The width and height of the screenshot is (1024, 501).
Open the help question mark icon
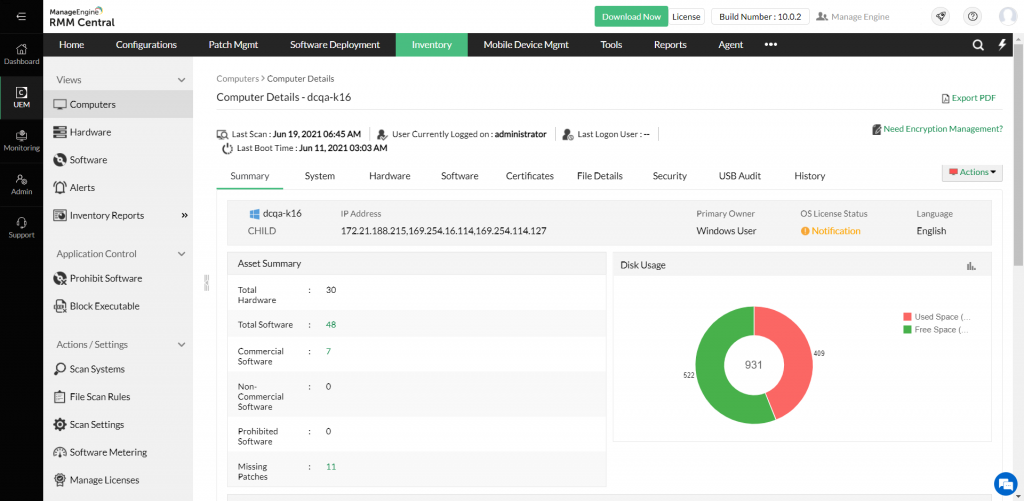click(971, 16)
